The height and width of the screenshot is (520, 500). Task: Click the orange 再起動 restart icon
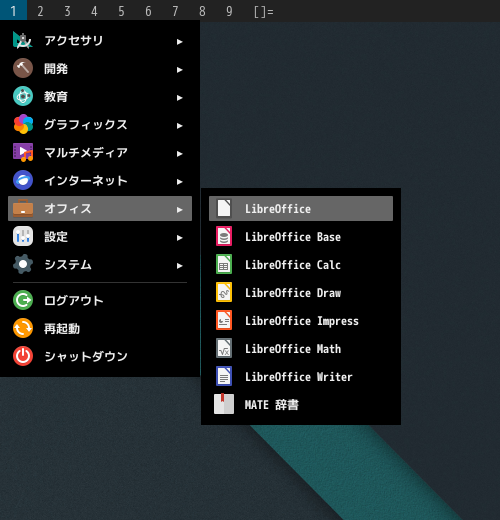[x=23, y=328]
